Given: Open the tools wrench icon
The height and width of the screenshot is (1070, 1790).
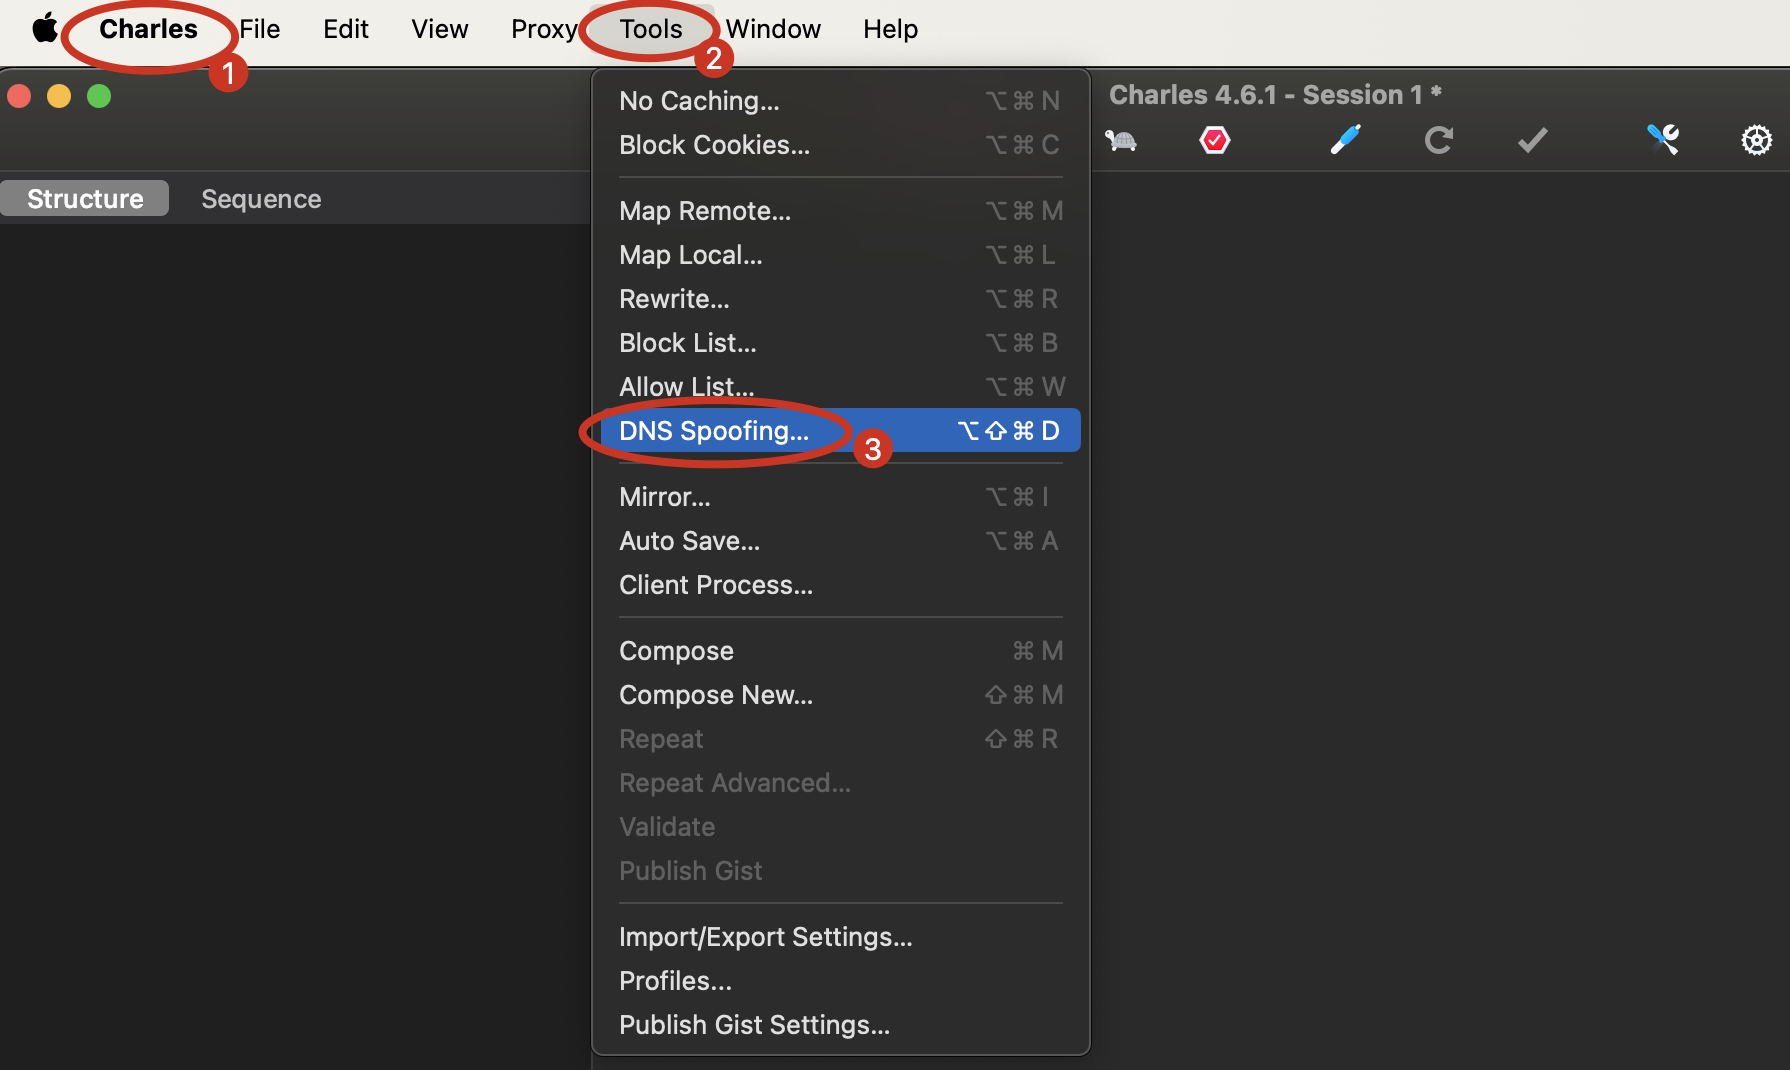Looking at the screenshot, I should click(x=1663, y=140).
